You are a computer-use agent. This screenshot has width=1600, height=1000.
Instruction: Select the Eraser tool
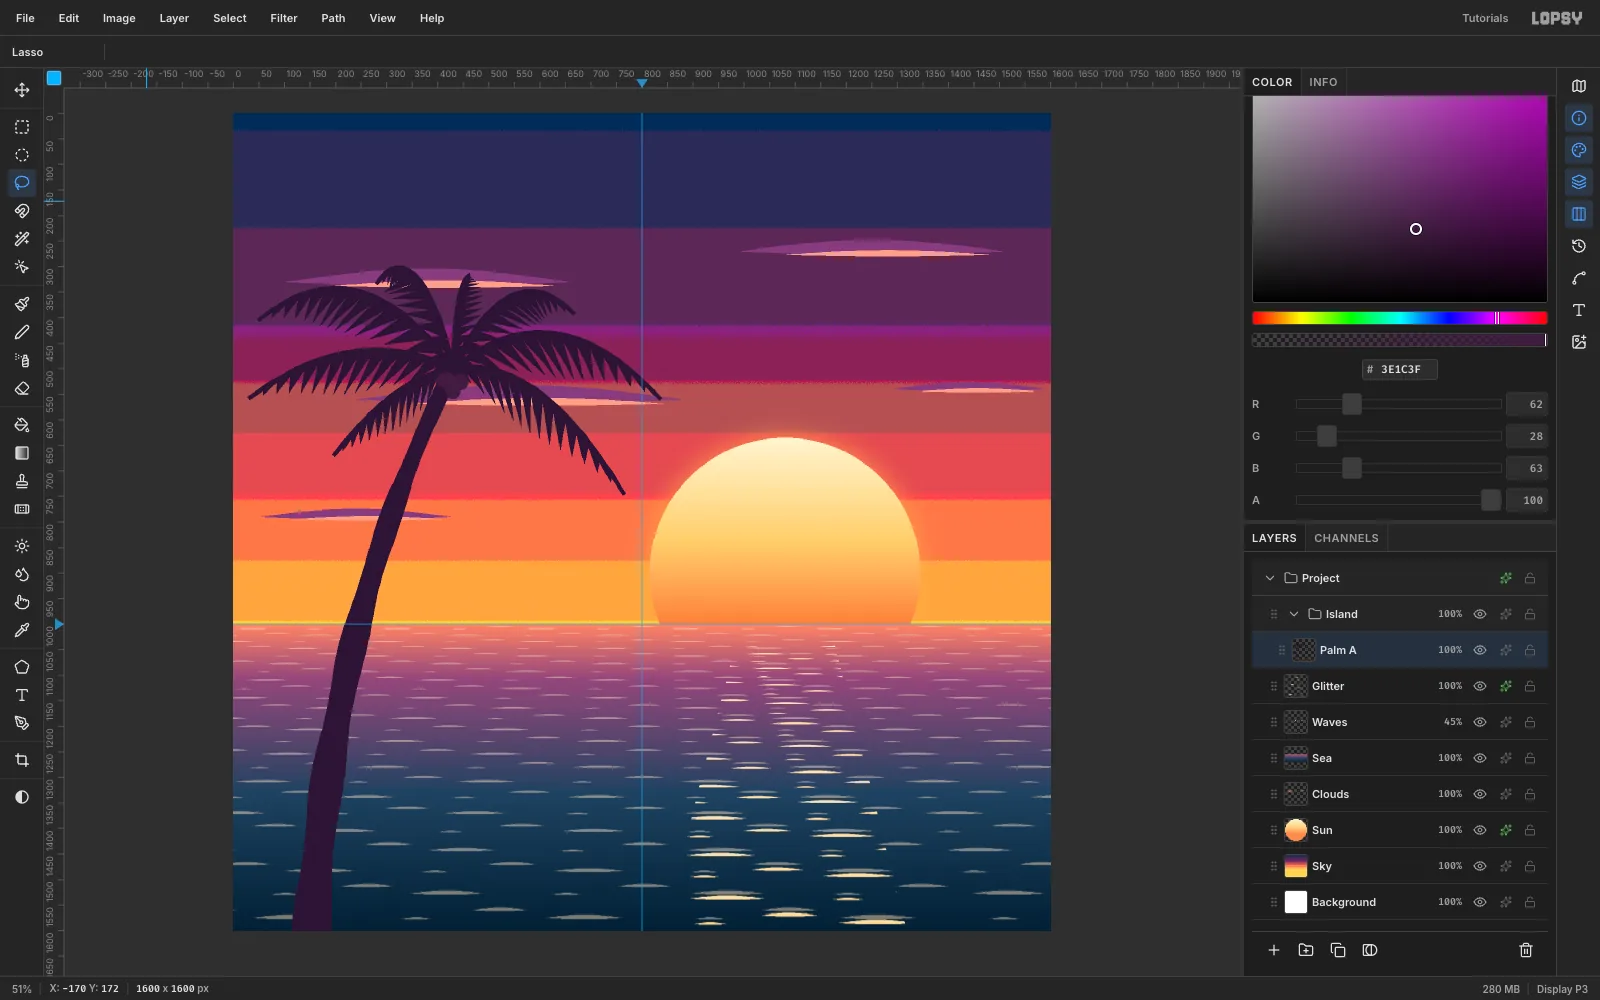(22, 388)
